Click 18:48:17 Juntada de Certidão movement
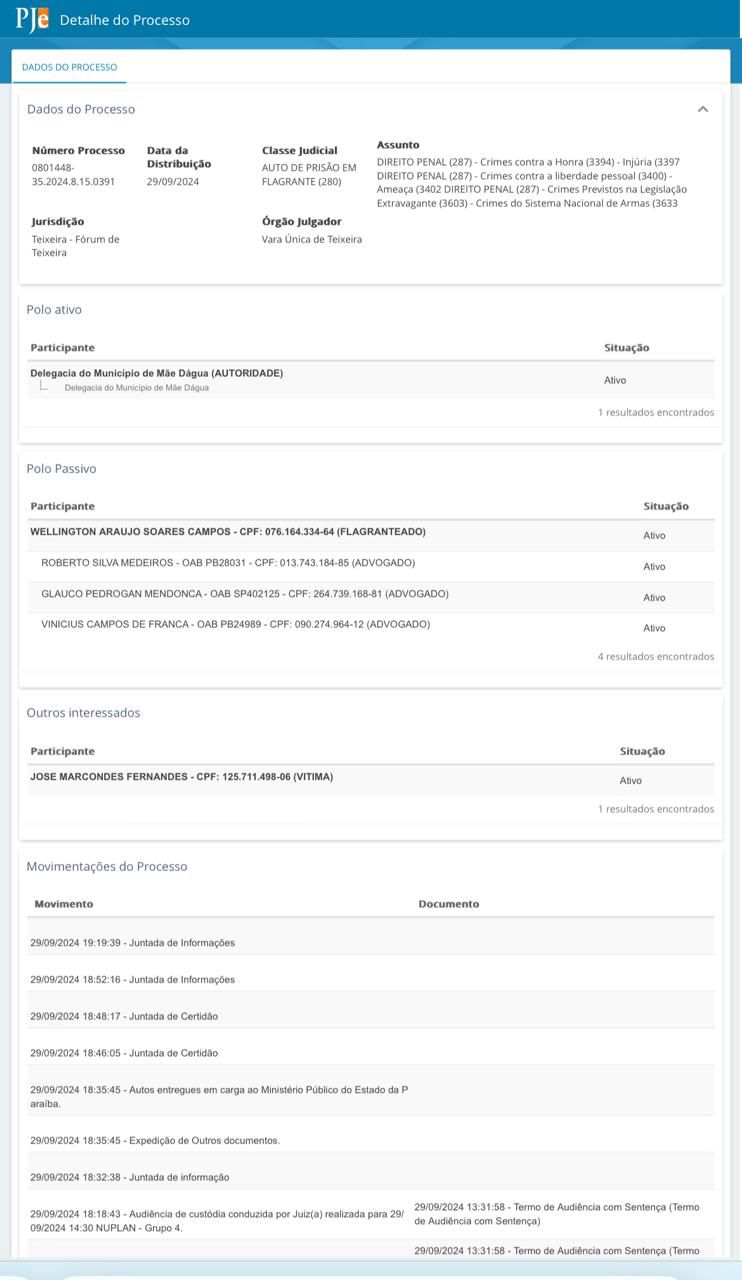 (x=124, y=1016)
